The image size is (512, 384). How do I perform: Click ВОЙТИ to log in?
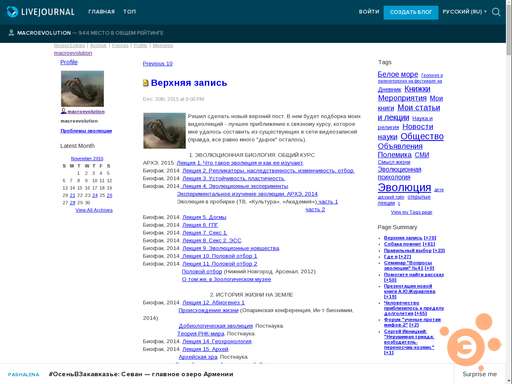[x=369, y=12]
